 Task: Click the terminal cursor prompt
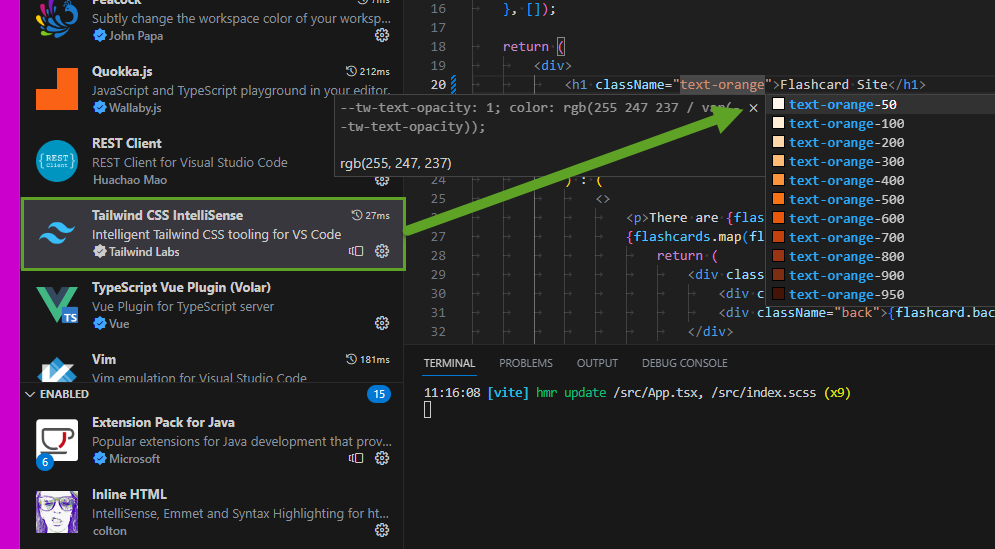pyautogui.click(x=428, y=410)
